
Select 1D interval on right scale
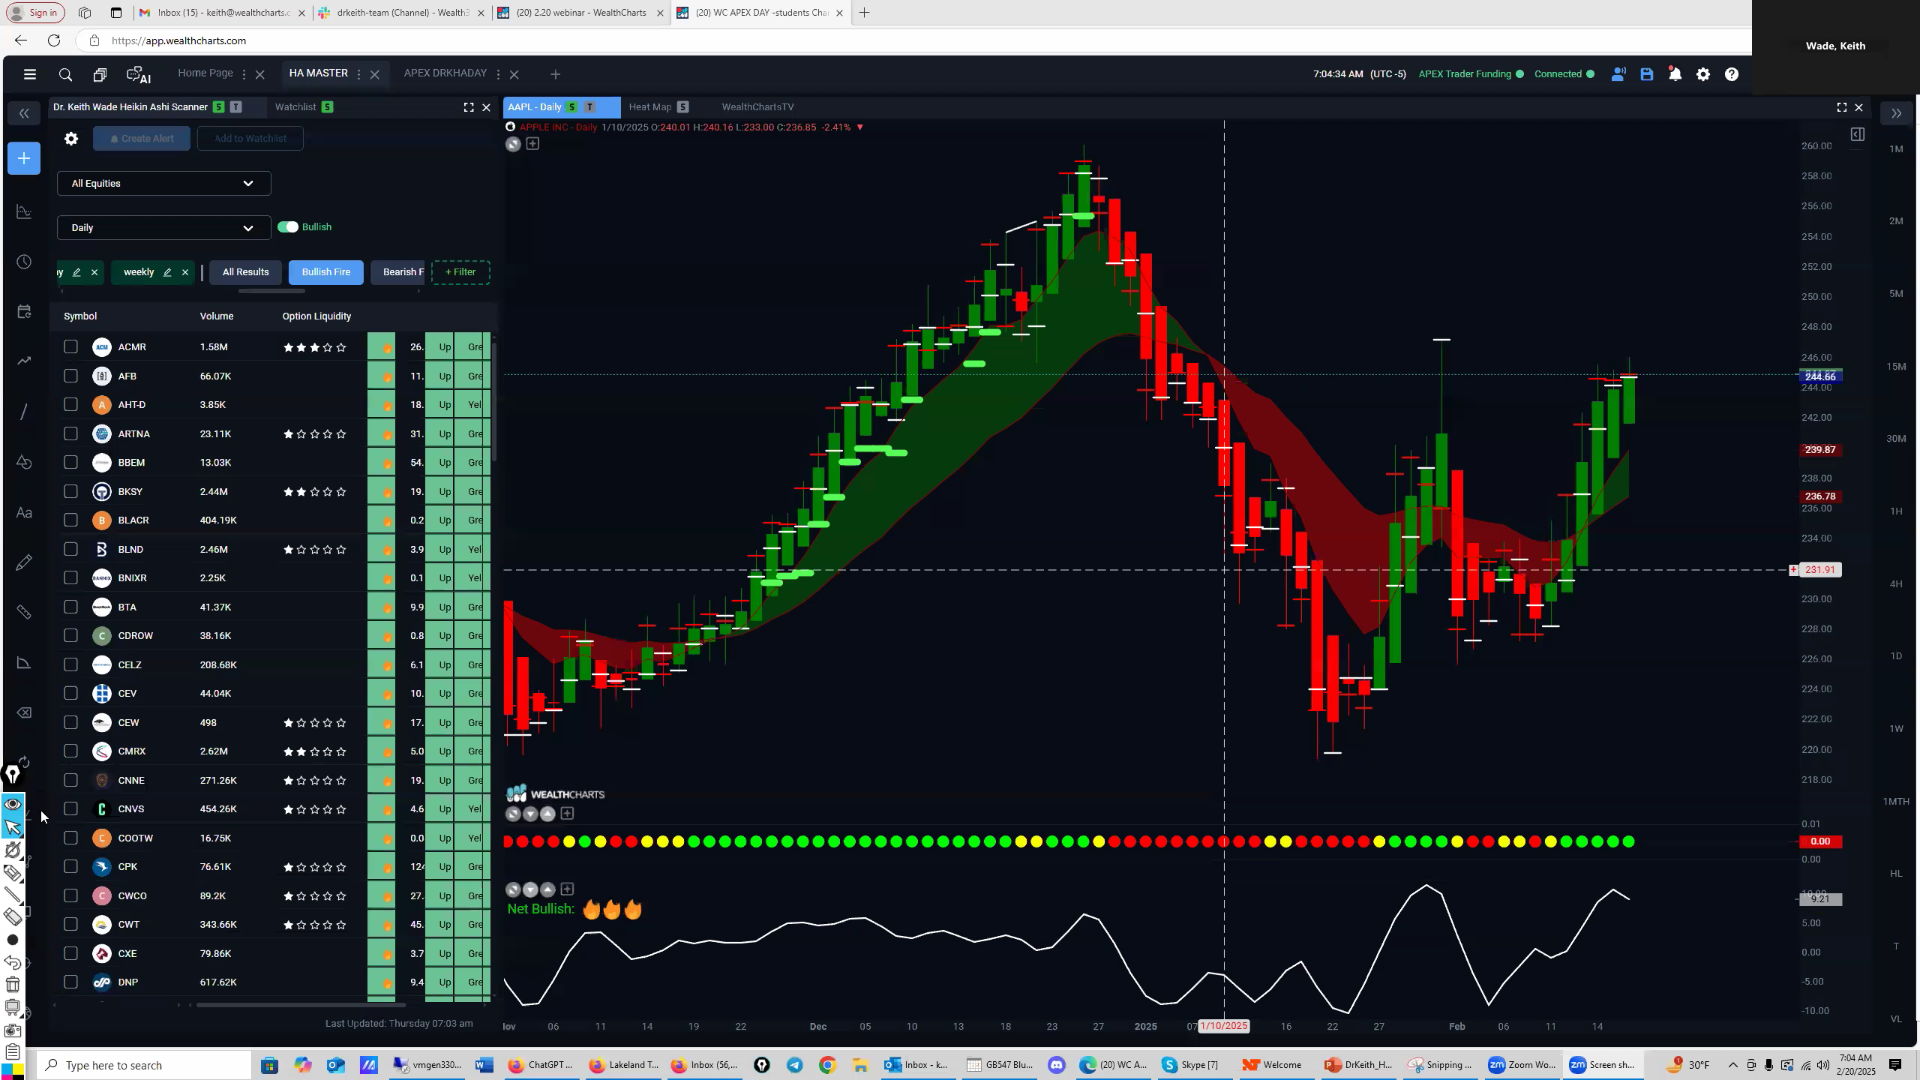(1896, 656)
